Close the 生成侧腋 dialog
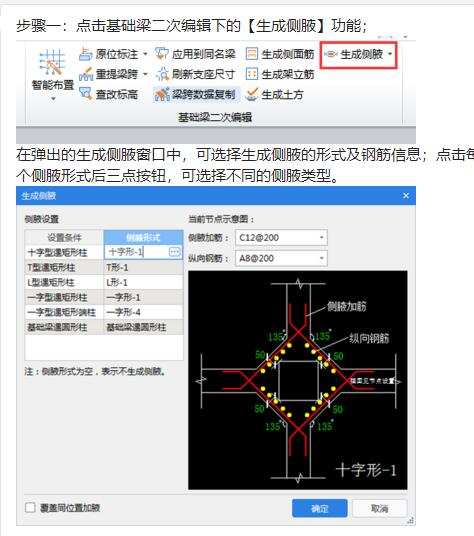 406,196
